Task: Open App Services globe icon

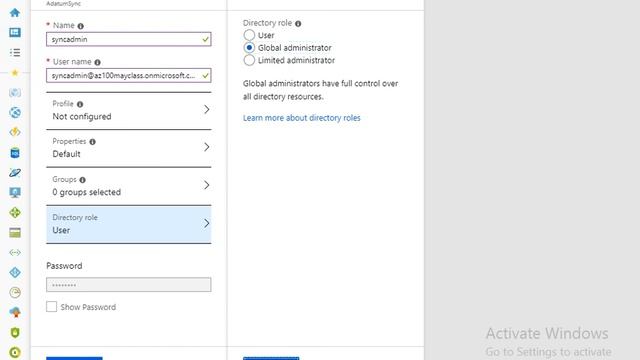Action: pyautogui.click(x=15, y=112)
